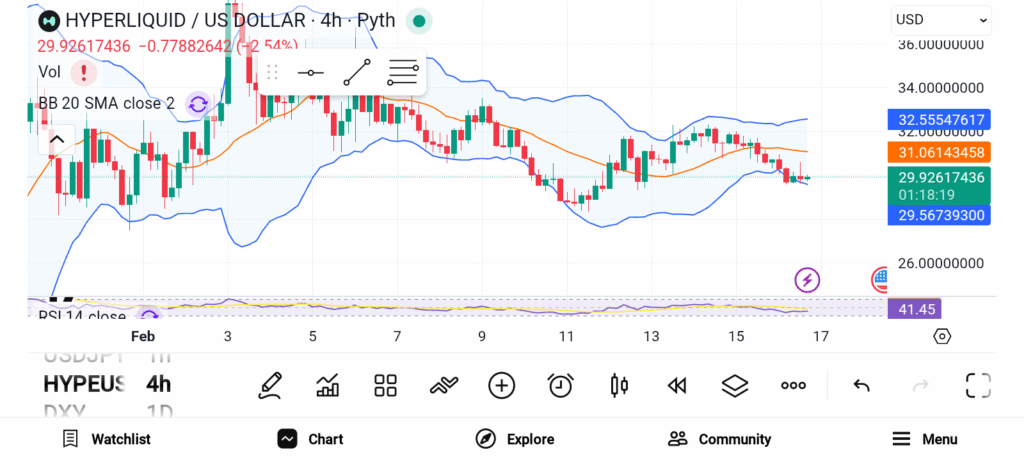Click the purple lightning bolt icon
This screenshot has width=1024, height=461.
tap(807, 280)
